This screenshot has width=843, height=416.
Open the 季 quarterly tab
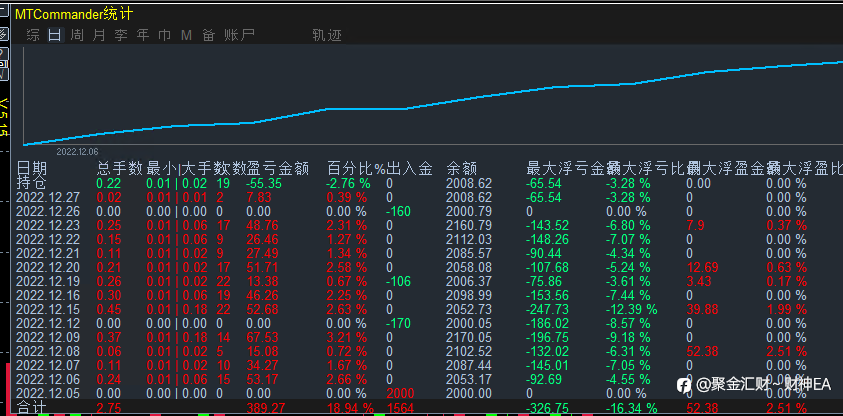coord(121,35)
